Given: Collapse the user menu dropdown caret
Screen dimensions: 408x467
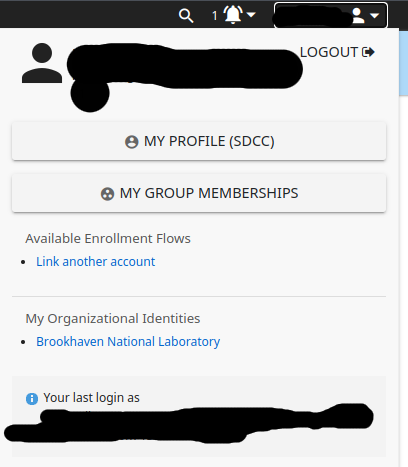Looking at the screenshot, I should 375,15.
